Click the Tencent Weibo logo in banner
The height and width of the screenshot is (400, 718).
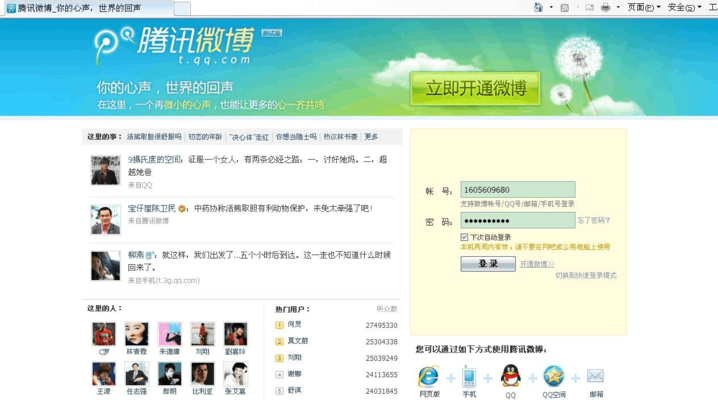[174, 46]
